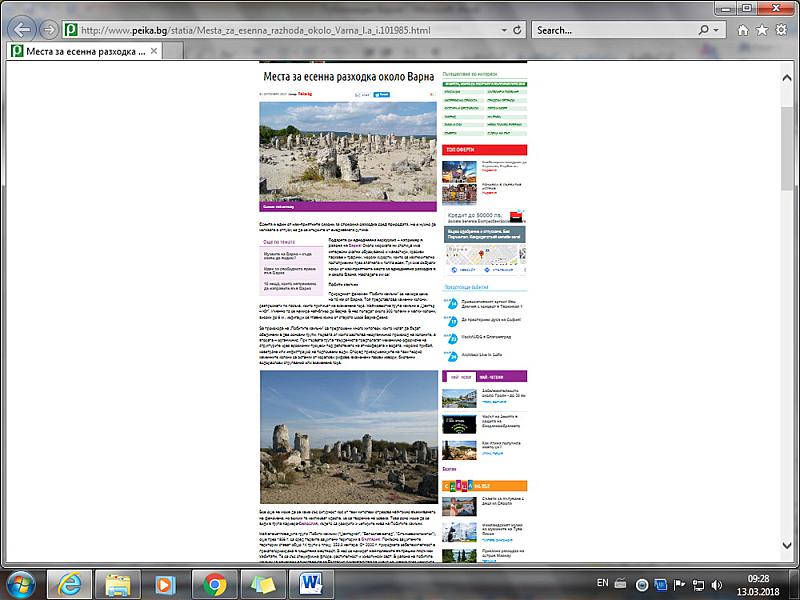Image resolution: width=800 pixels, height=600 pixels.
Task: Click the browser Forward arrow button
Action: (x=49, y=30)
